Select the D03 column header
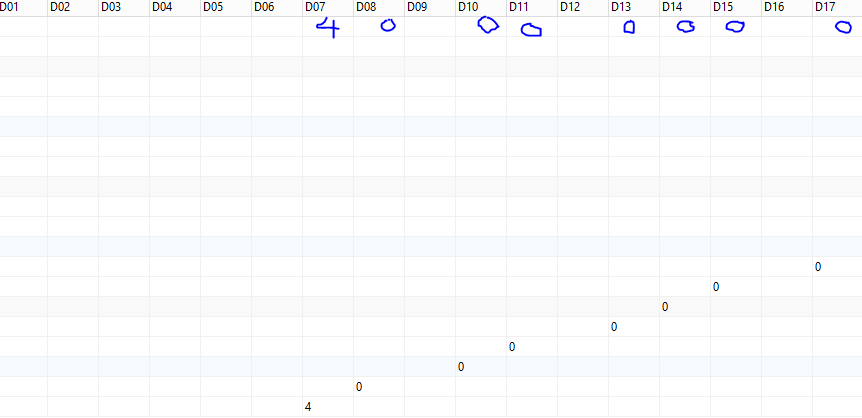Image resolution: width=862 pixels, height=418 pixels. [x=124, y=8]
